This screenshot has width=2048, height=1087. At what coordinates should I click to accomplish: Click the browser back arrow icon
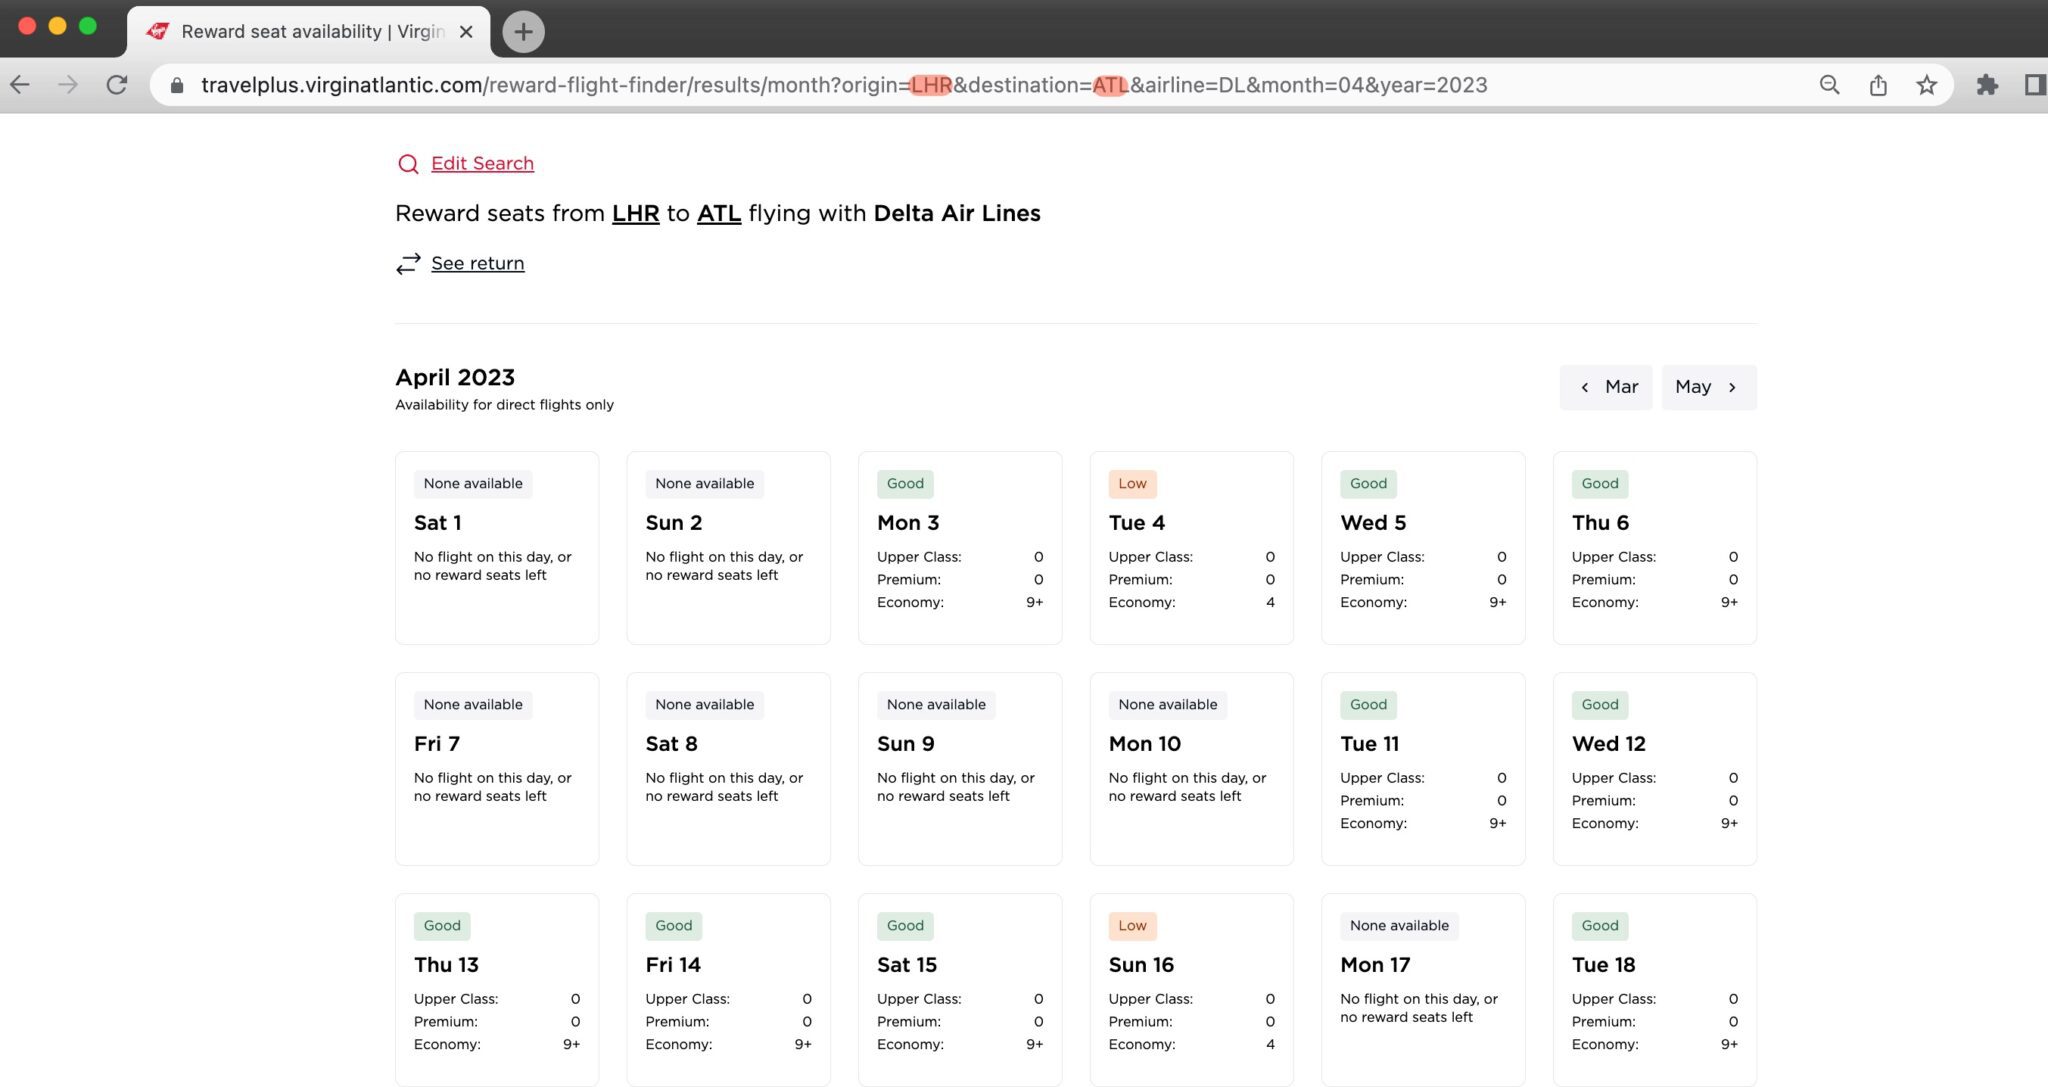[20, 85]
